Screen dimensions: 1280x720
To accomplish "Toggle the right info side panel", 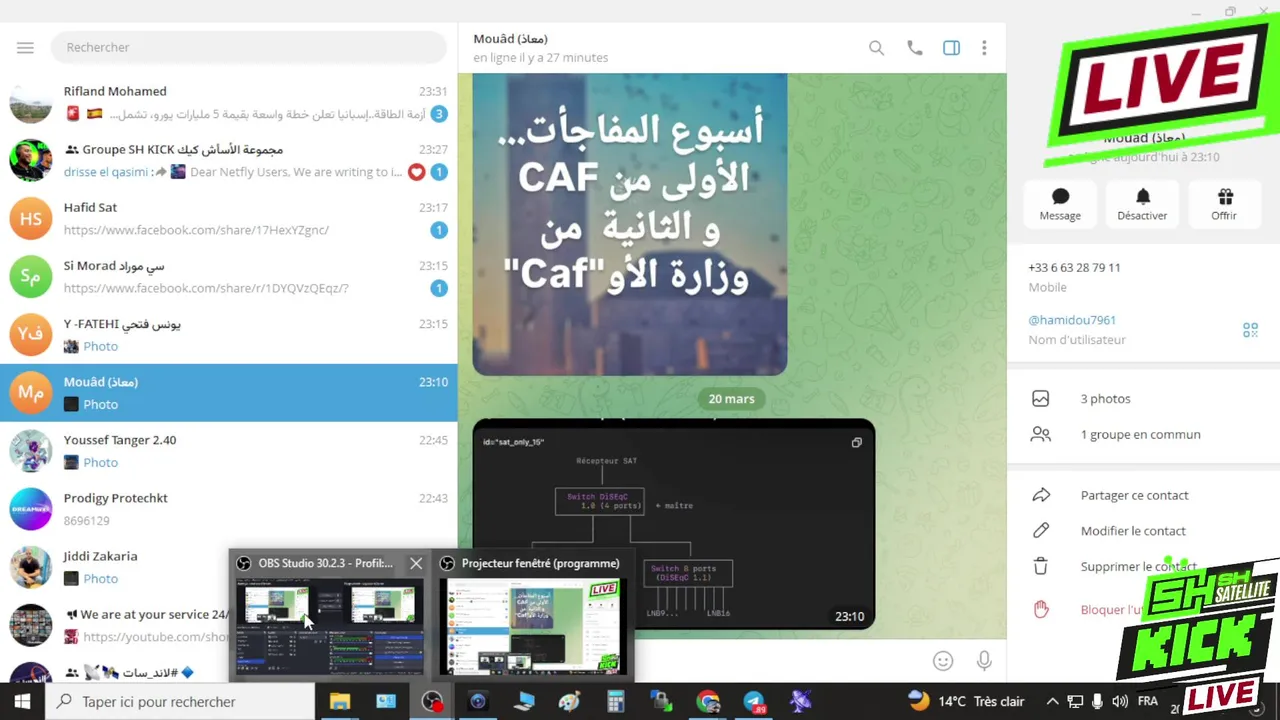I will [951, 47].
